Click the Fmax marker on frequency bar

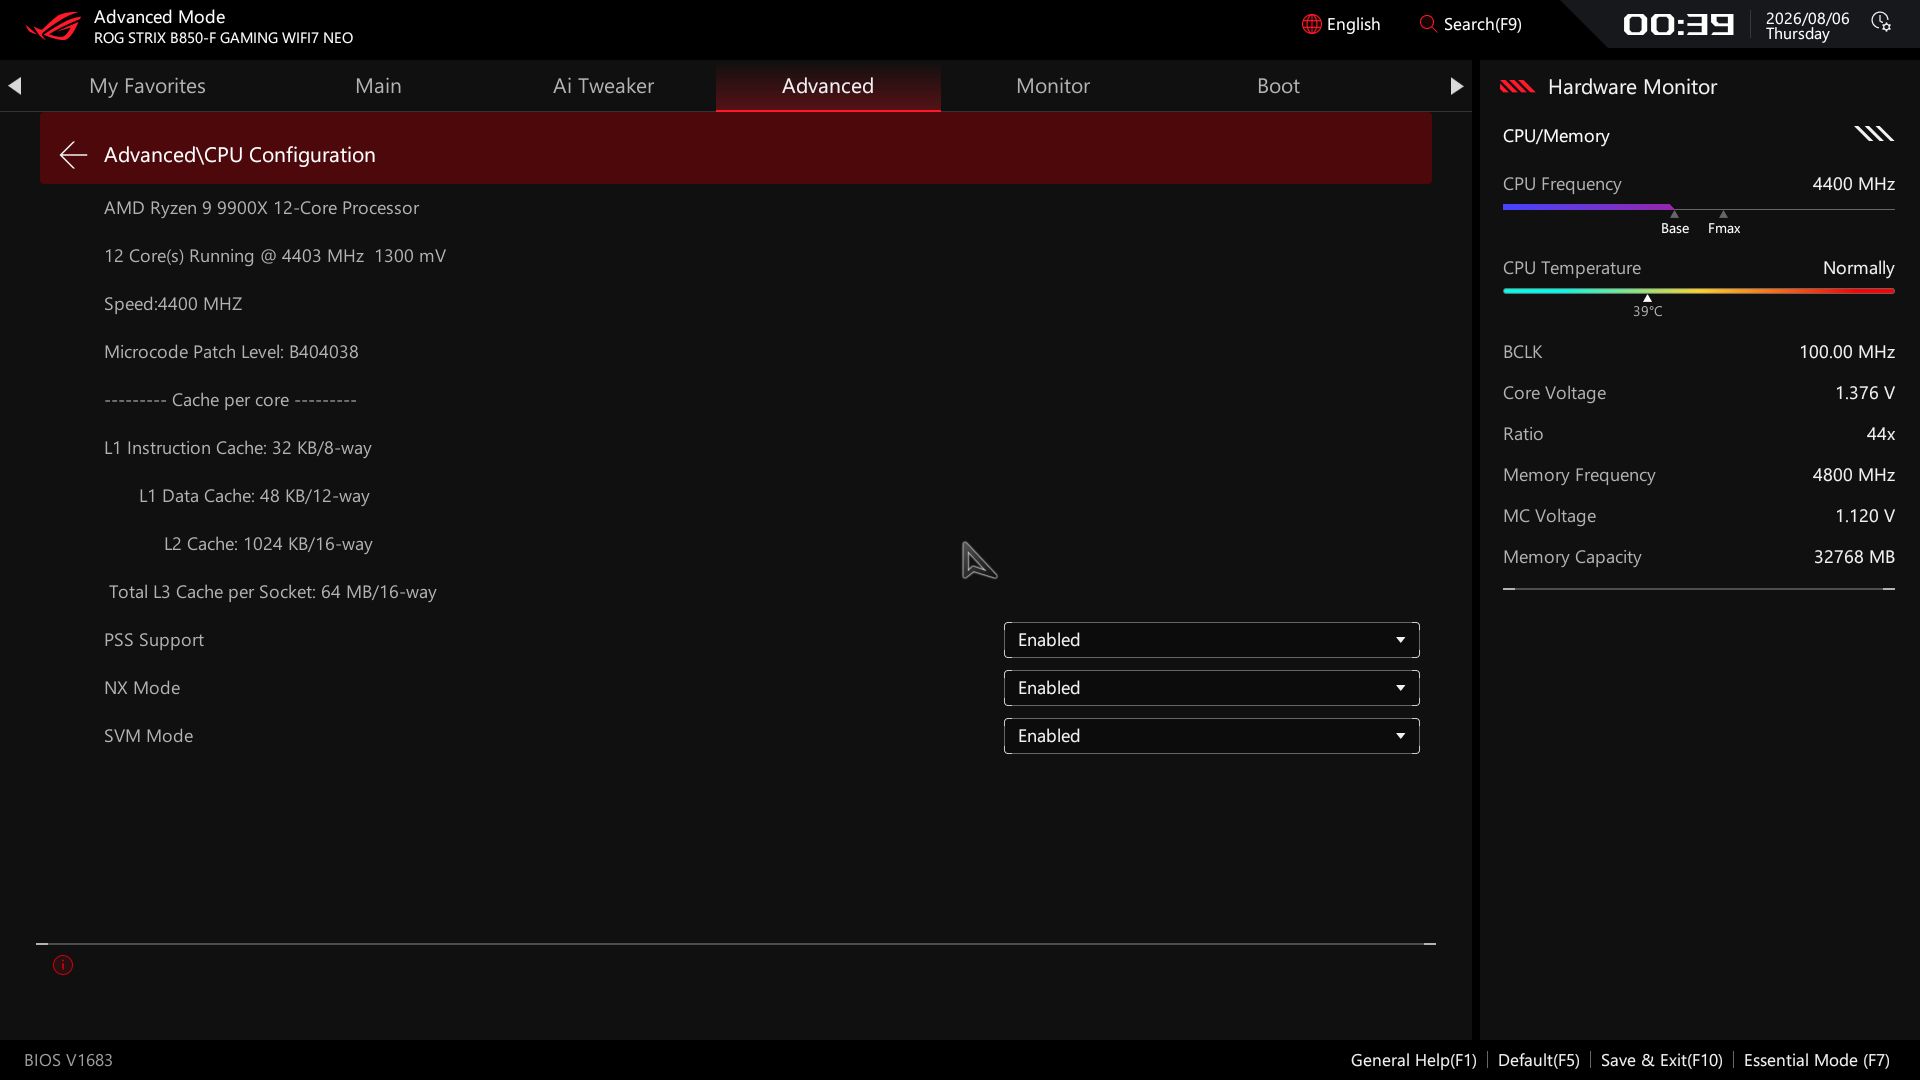pos(1723,223)
